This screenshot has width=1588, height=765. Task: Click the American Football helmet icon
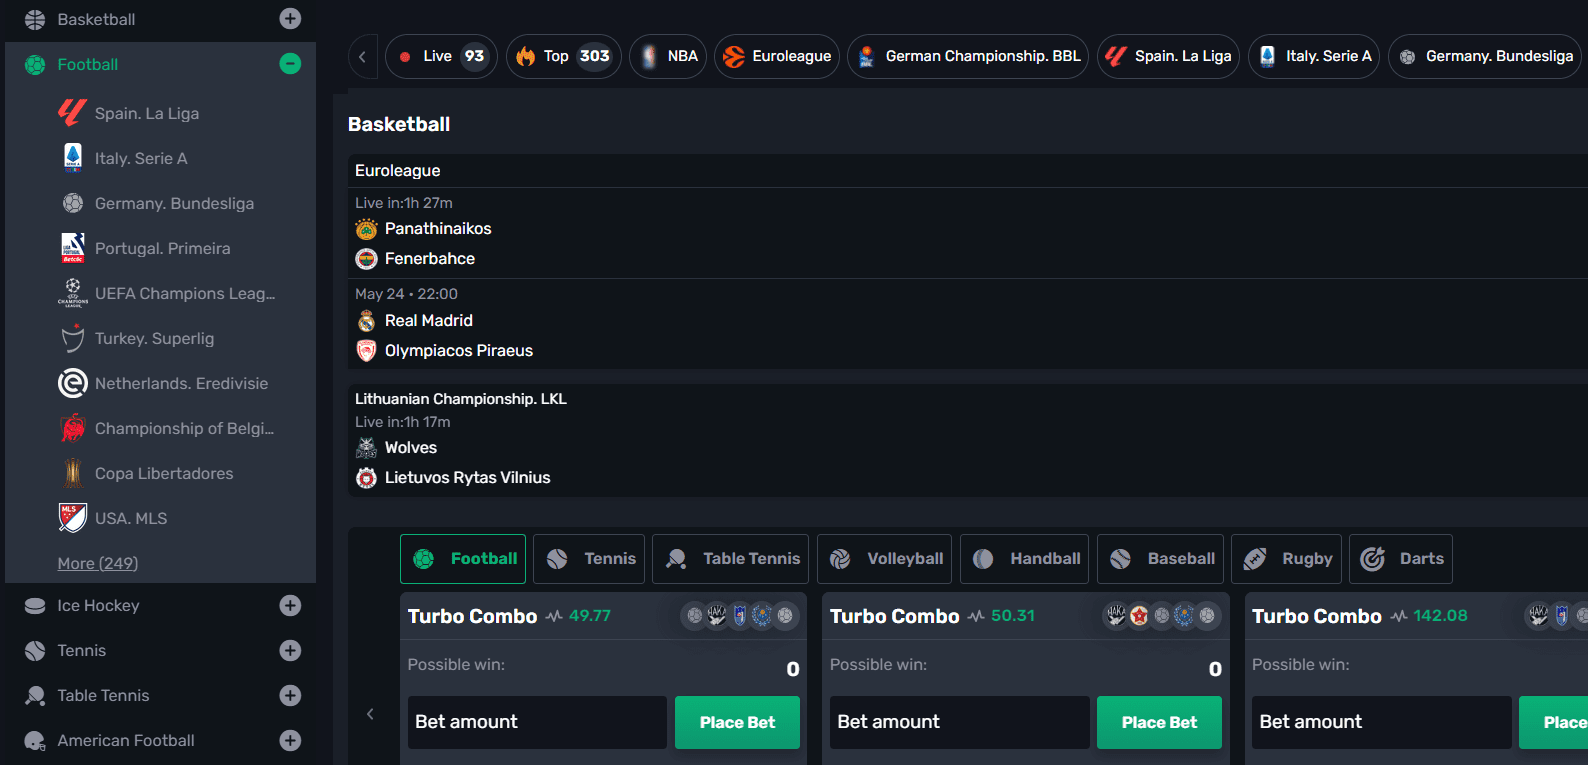click(35, 741)
